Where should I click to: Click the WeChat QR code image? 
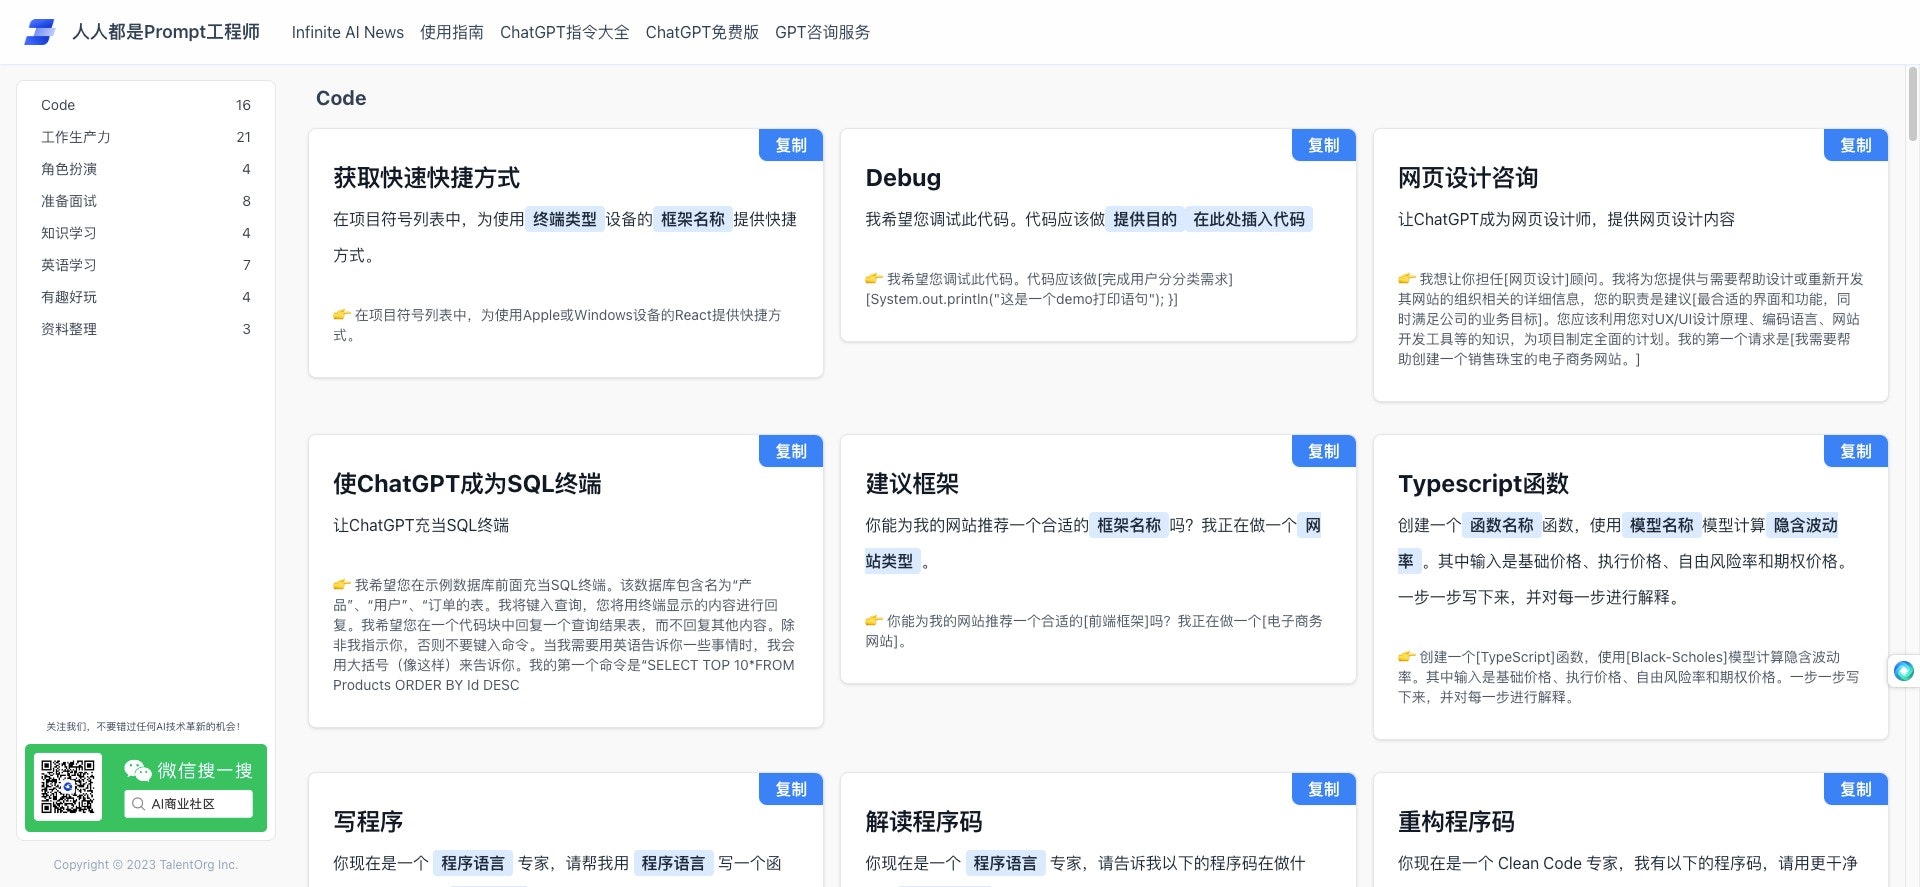pyautogui.click(x=68, y=787)
